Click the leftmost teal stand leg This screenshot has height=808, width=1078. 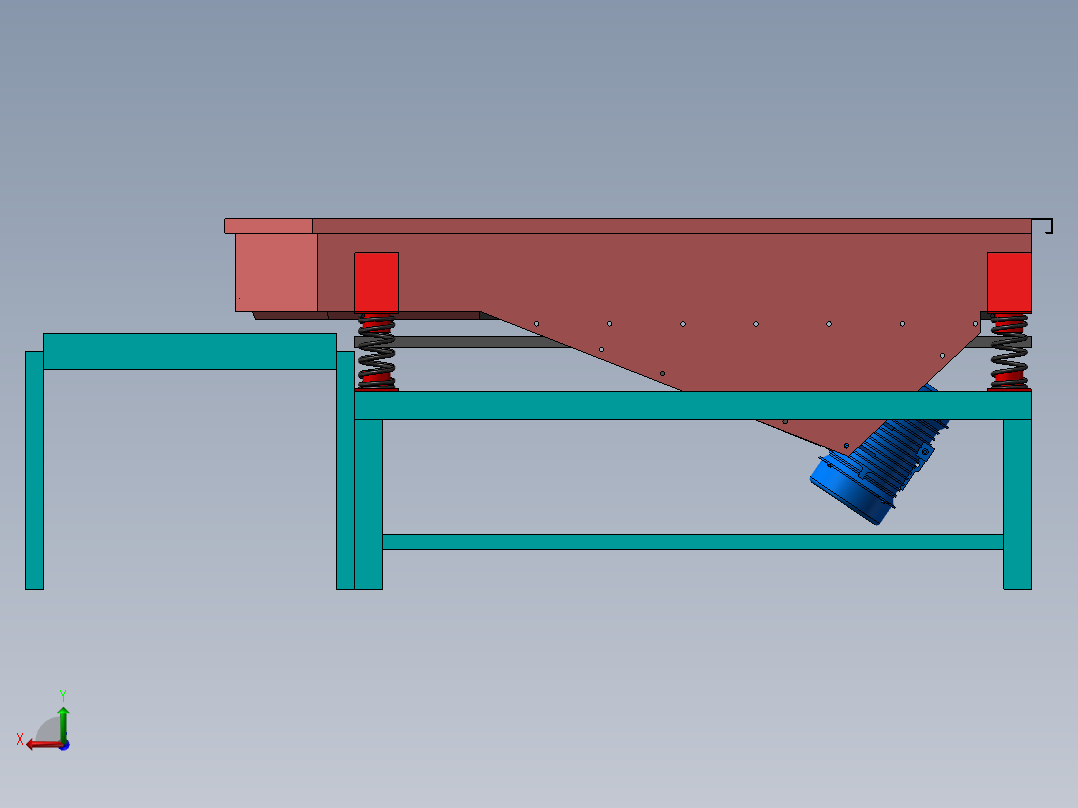(34, 470)
